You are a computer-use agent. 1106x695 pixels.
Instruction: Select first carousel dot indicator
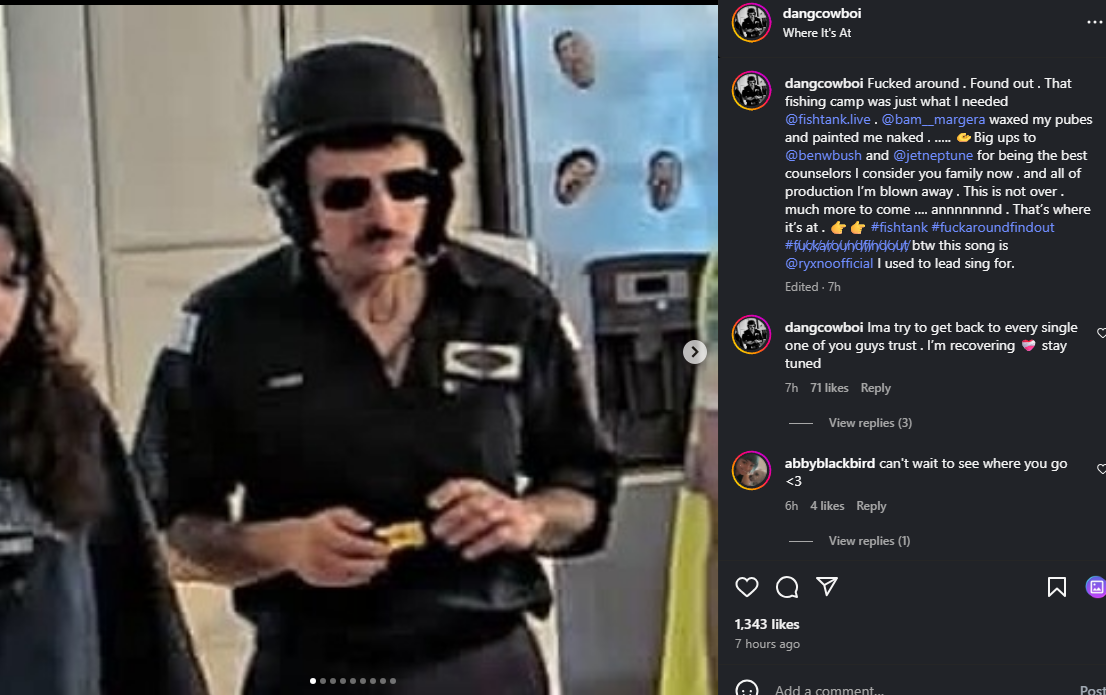pyautogui.click(x=313, y=681)
